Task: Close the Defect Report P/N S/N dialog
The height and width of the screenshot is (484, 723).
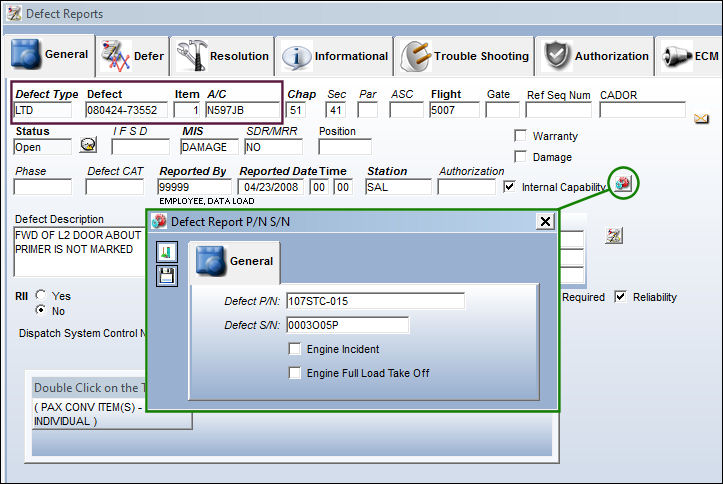Action: (x=545, y=222)
